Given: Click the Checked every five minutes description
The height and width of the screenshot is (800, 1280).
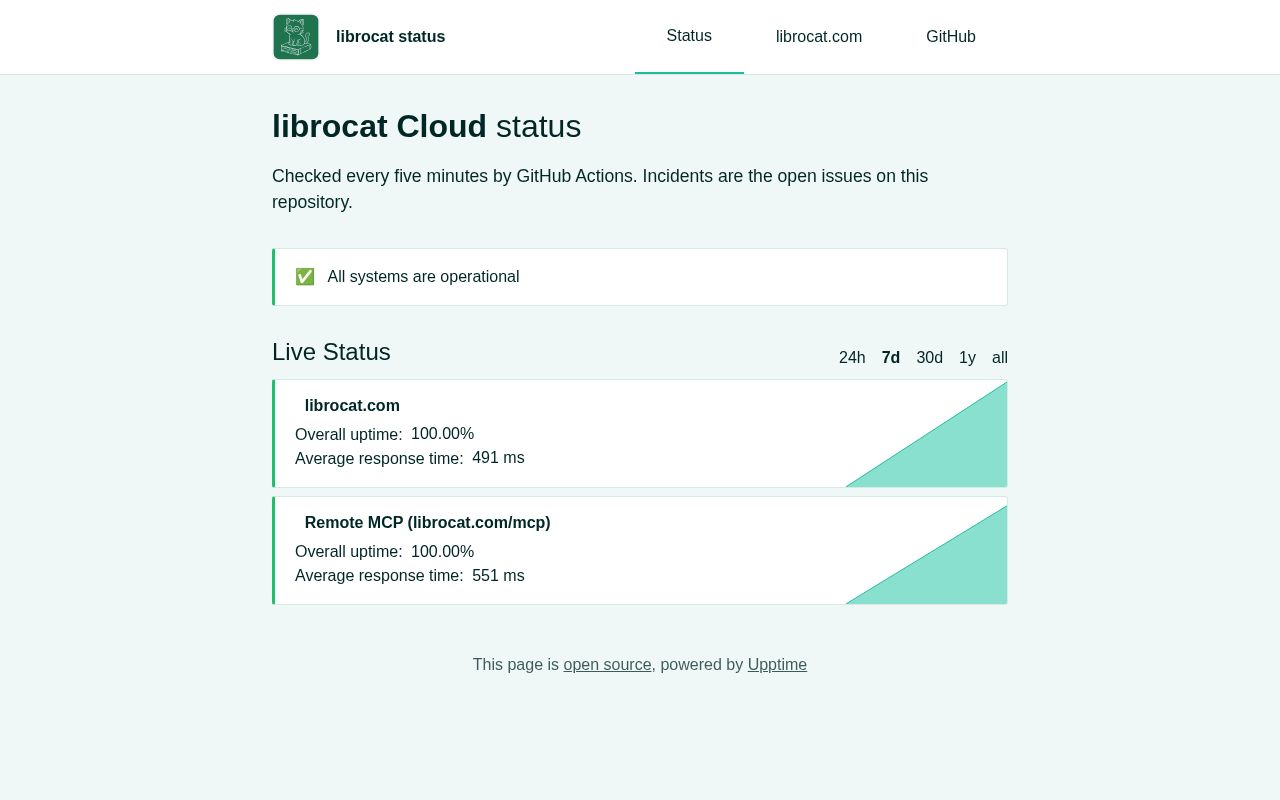Looking at the screenshot, I should point(600,189).
